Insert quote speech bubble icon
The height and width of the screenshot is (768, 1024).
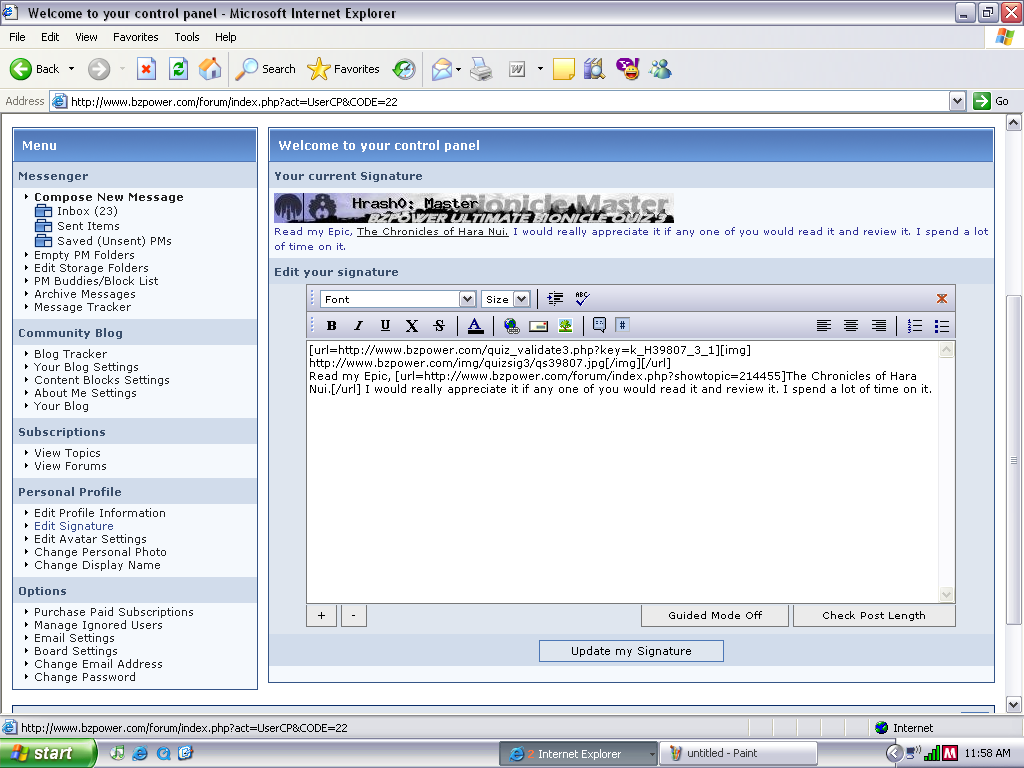coord(600,325)
